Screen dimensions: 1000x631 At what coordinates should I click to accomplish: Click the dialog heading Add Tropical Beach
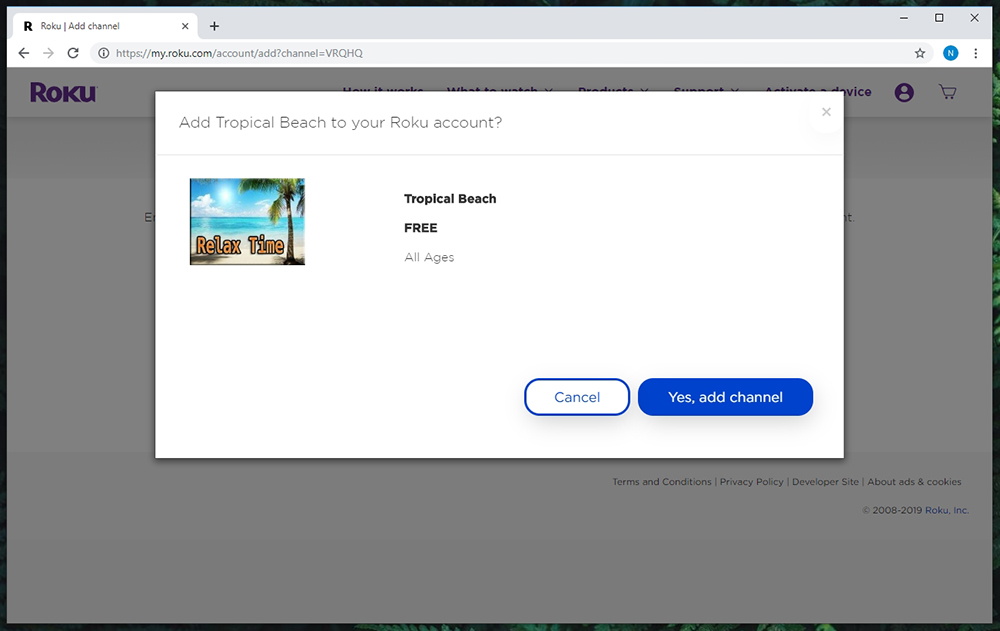[340, 122]
